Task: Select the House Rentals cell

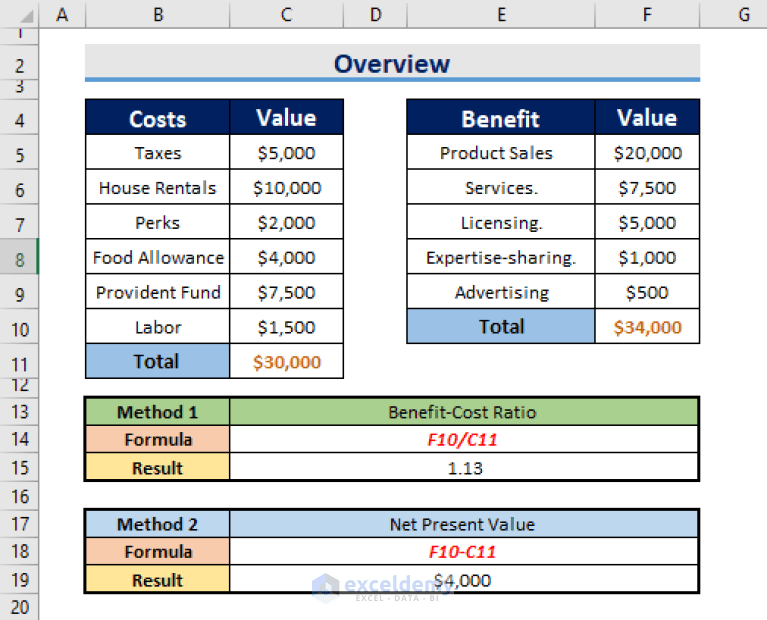Action: tap(158, 187)
